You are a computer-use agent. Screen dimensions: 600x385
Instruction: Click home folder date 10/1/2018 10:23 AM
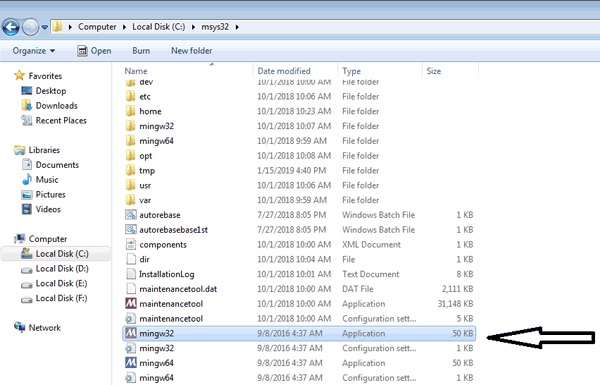(294, 111)
